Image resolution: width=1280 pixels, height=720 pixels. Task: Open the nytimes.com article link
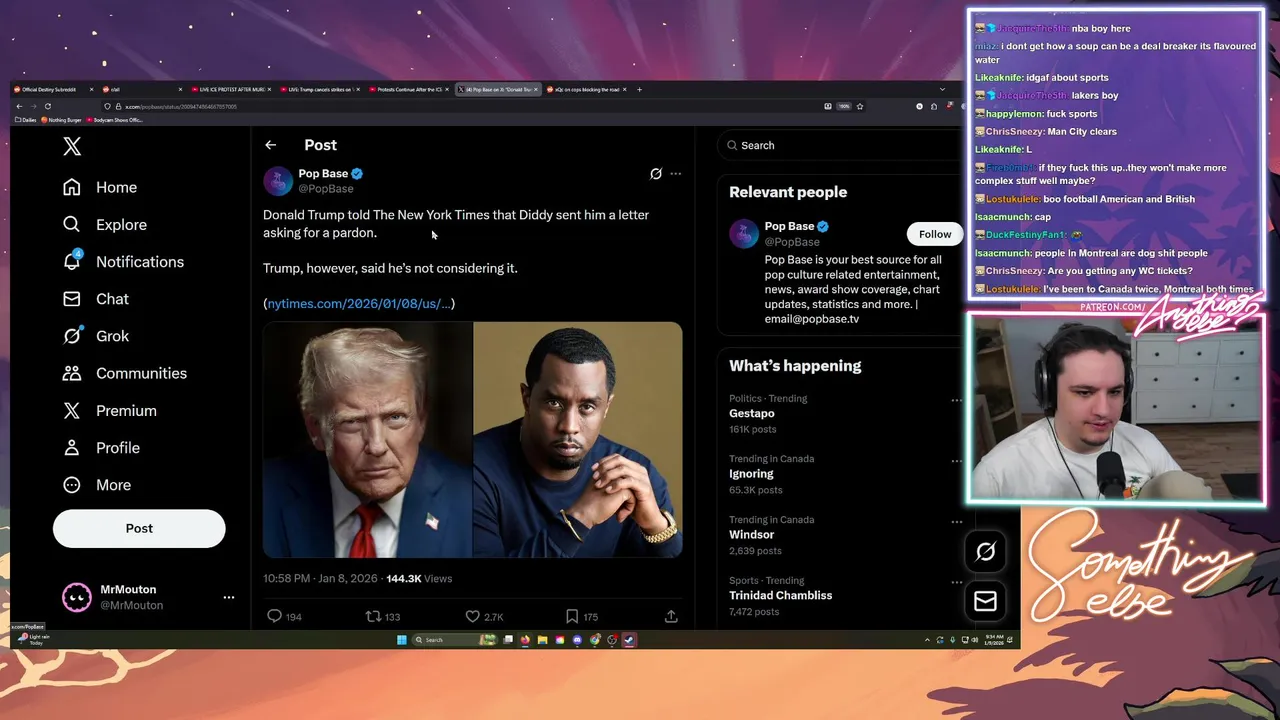359,303
